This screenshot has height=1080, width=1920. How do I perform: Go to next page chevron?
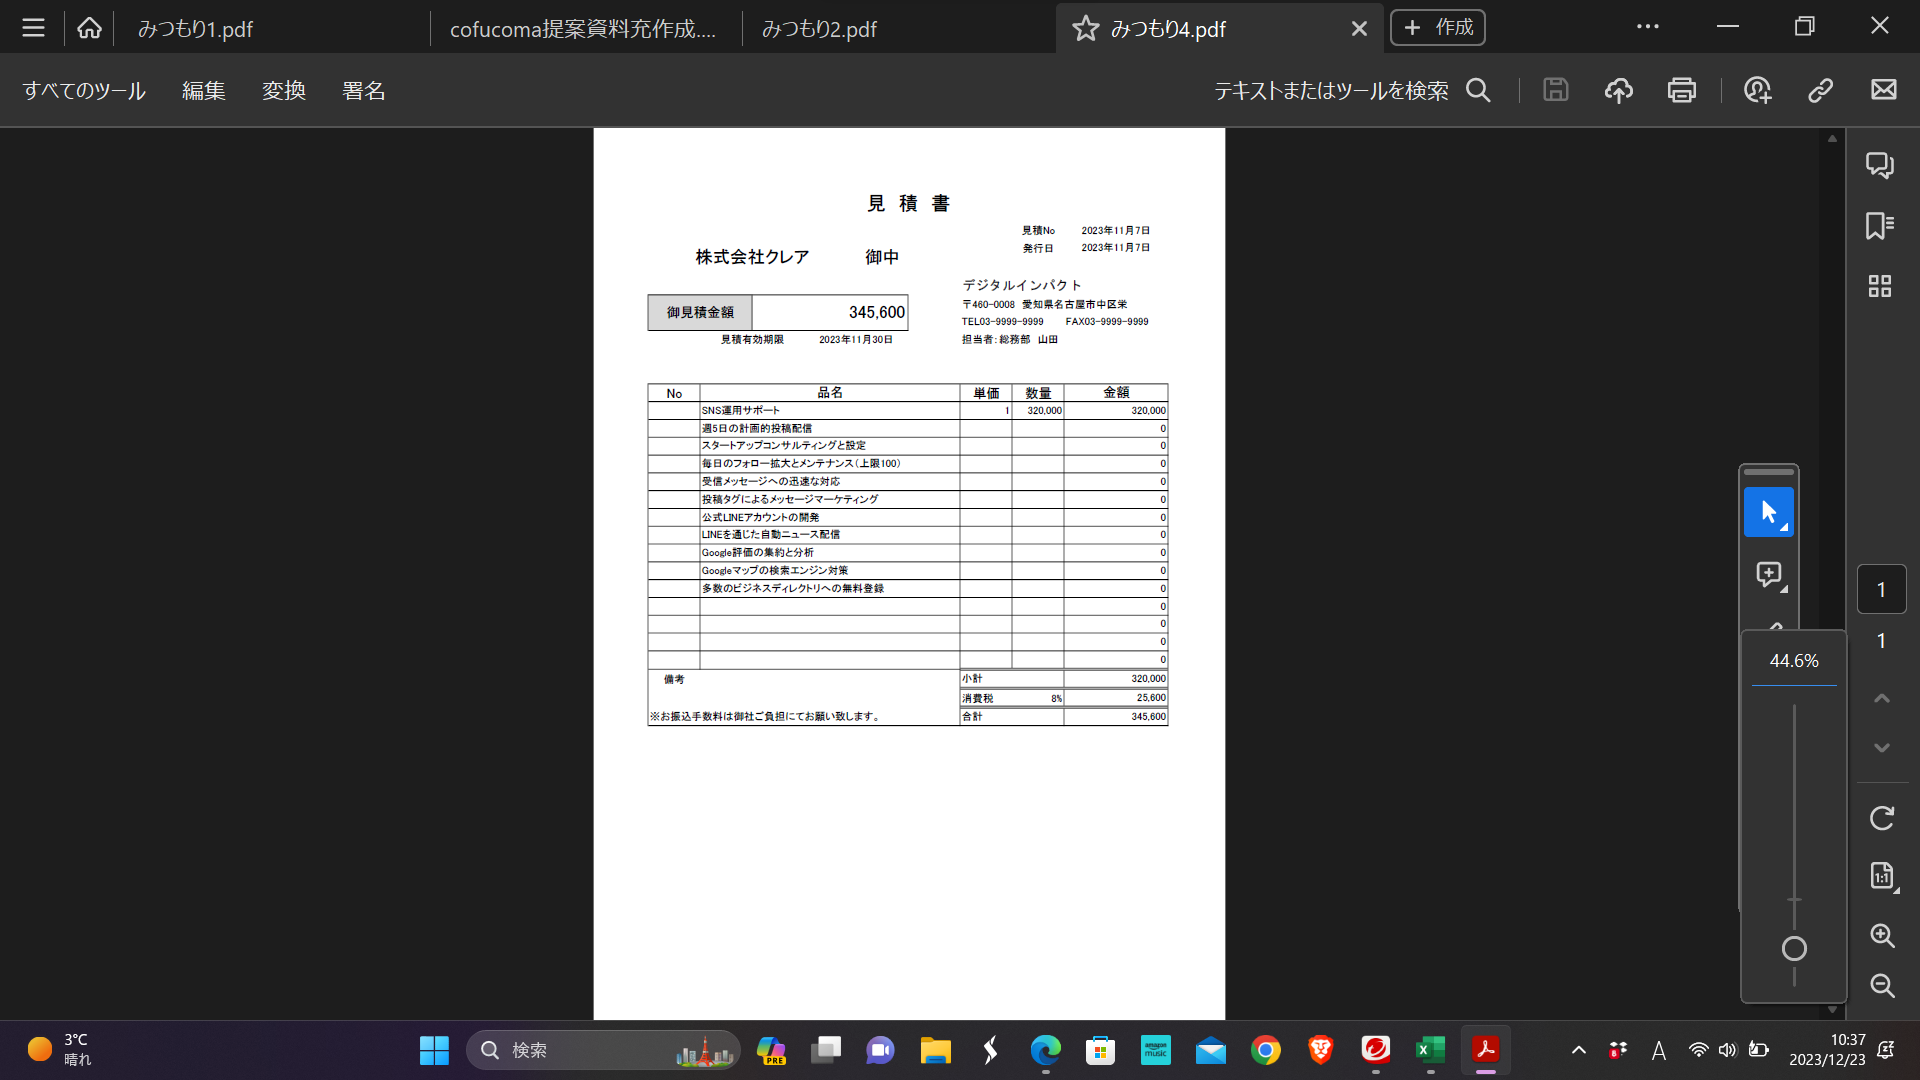(1881, 748)
